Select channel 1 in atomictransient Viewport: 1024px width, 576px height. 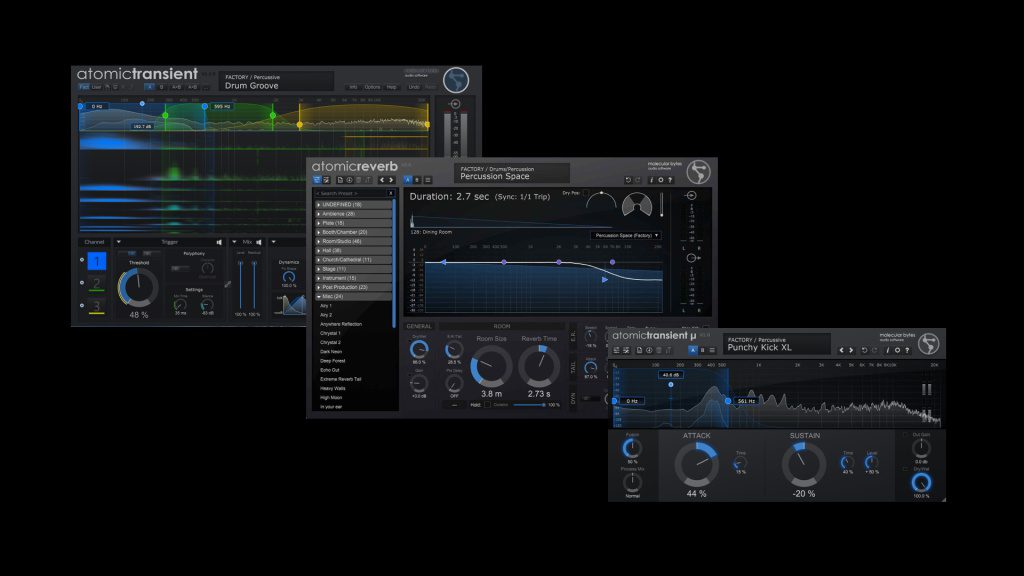coord(96,262)
